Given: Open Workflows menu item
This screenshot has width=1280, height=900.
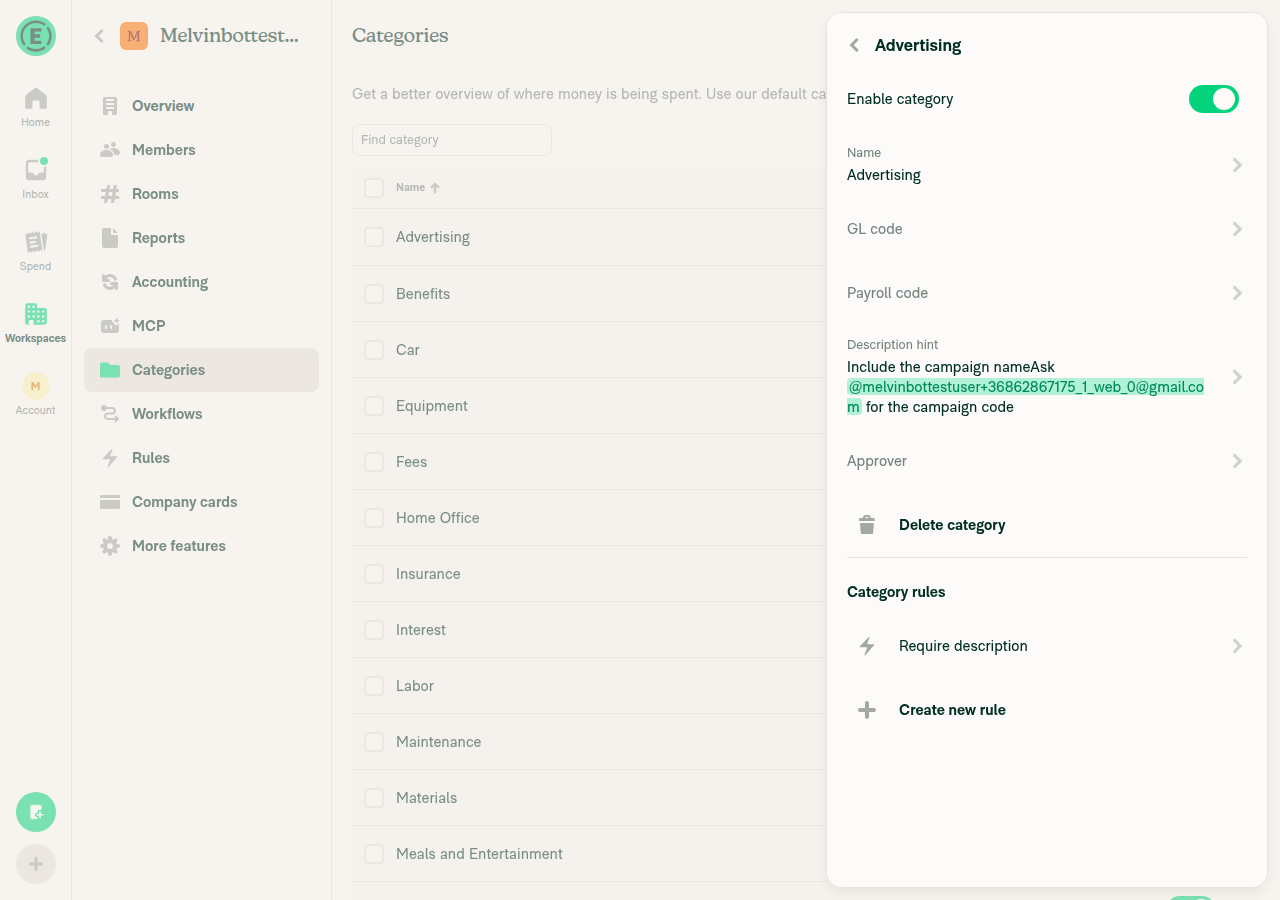Looking at the screenshot, I should coord(201,414).
